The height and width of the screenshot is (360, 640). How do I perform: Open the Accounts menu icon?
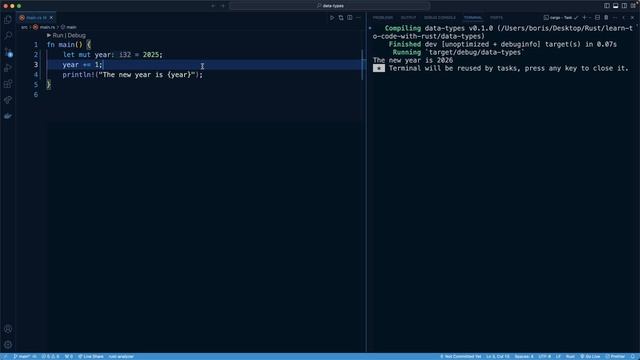[8, 329]
